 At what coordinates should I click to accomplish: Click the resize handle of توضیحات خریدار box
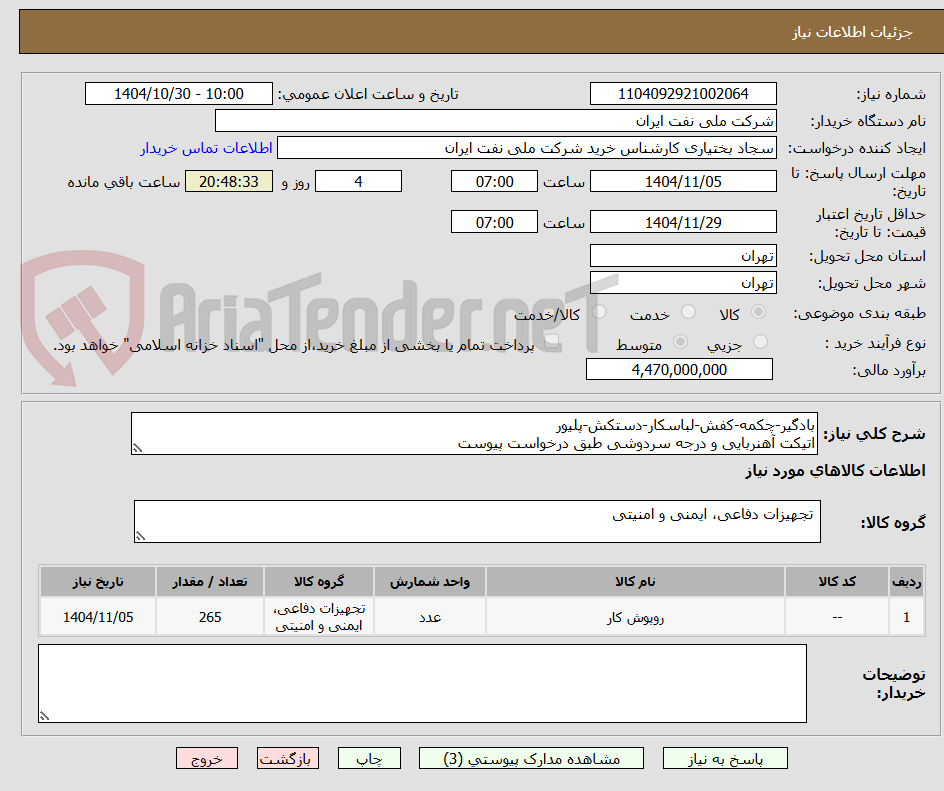(44, 716)
